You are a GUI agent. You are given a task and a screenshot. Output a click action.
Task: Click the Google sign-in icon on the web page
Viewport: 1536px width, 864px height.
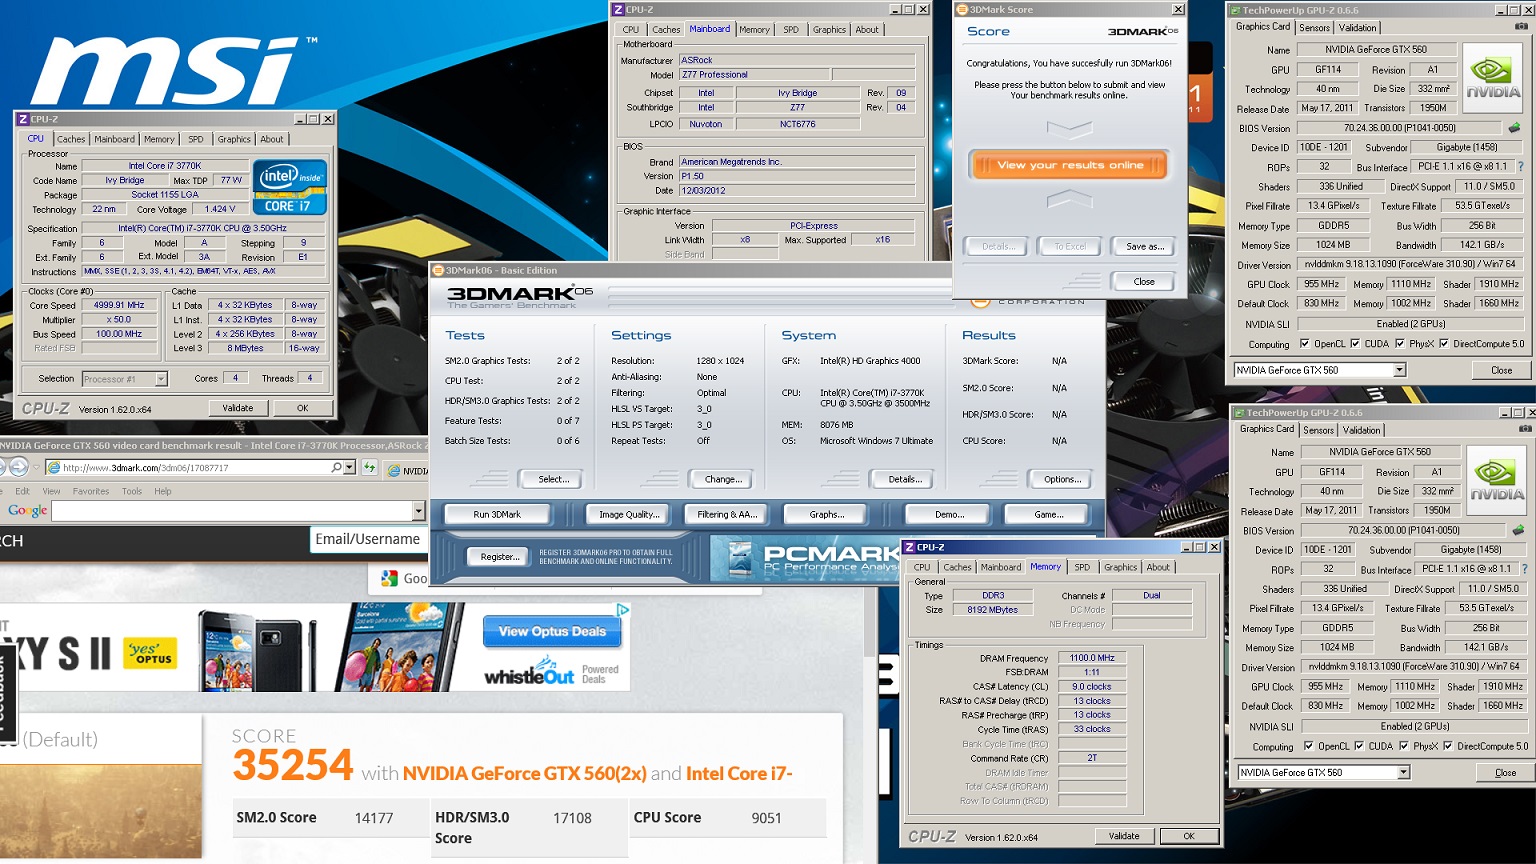pyautogui.click(x=388, y=578)
